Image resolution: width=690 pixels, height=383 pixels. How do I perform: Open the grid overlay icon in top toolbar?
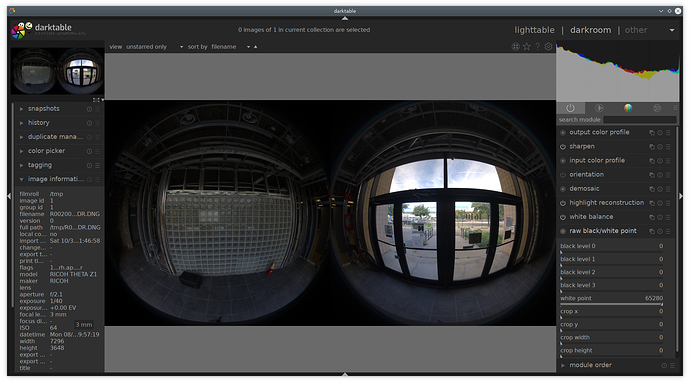[x=515, y=47]
